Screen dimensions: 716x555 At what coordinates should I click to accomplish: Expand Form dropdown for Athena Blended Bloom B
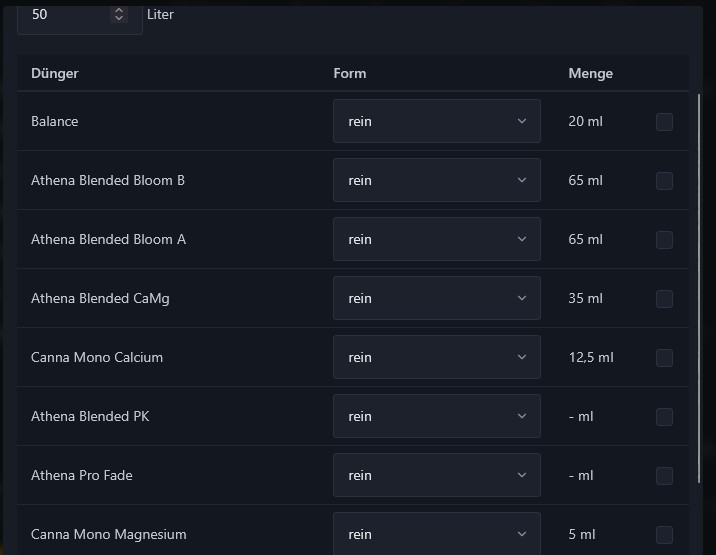point(436,180)
